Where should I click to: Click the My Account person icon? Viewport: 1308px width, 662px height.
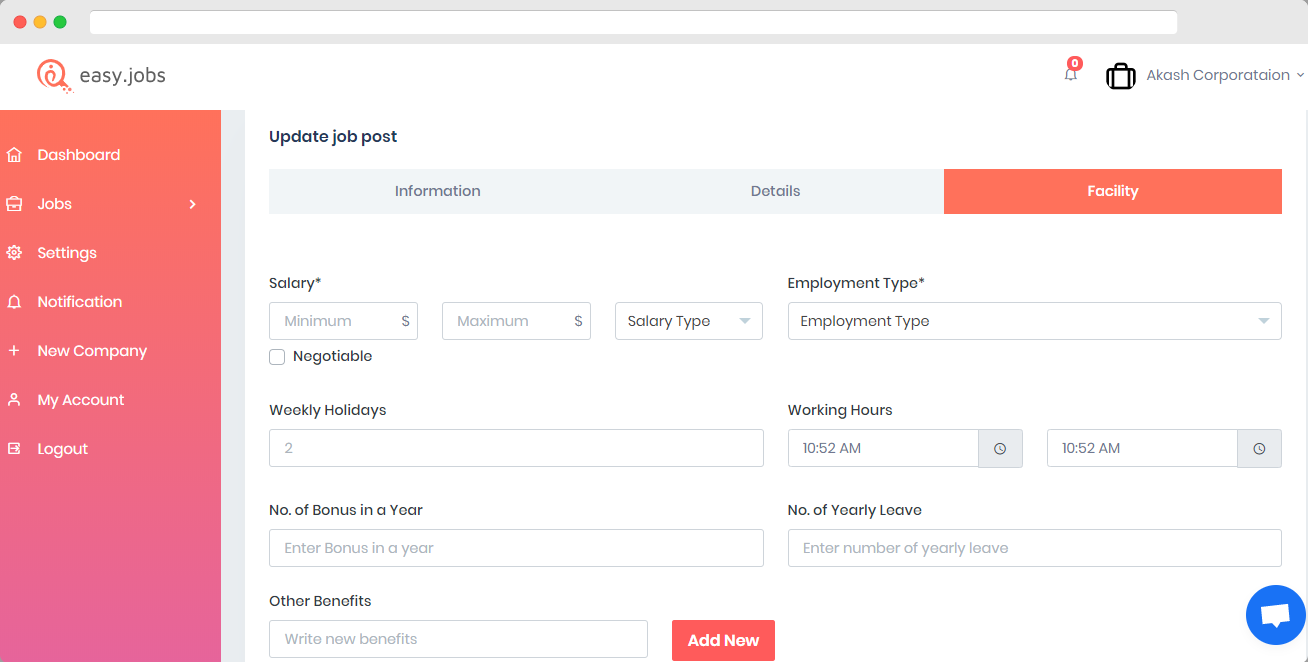[14, 400]
